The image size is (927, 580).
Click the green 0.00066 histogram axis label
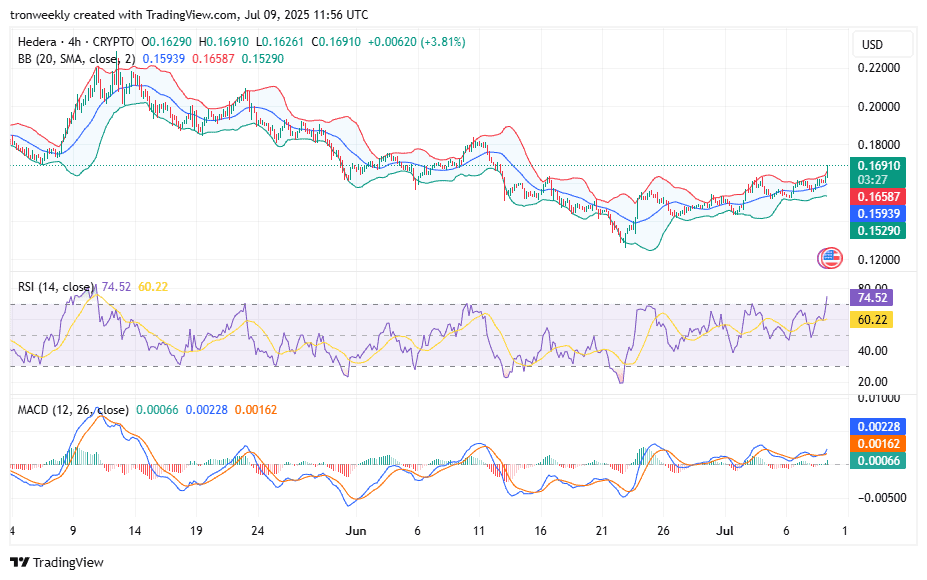click(878, 461)
